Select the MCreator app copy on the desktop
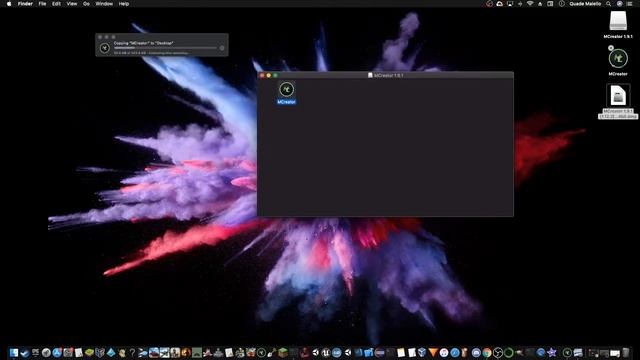Screen dimensions: 640x360 pyautogui.click(x=618, y=58)
